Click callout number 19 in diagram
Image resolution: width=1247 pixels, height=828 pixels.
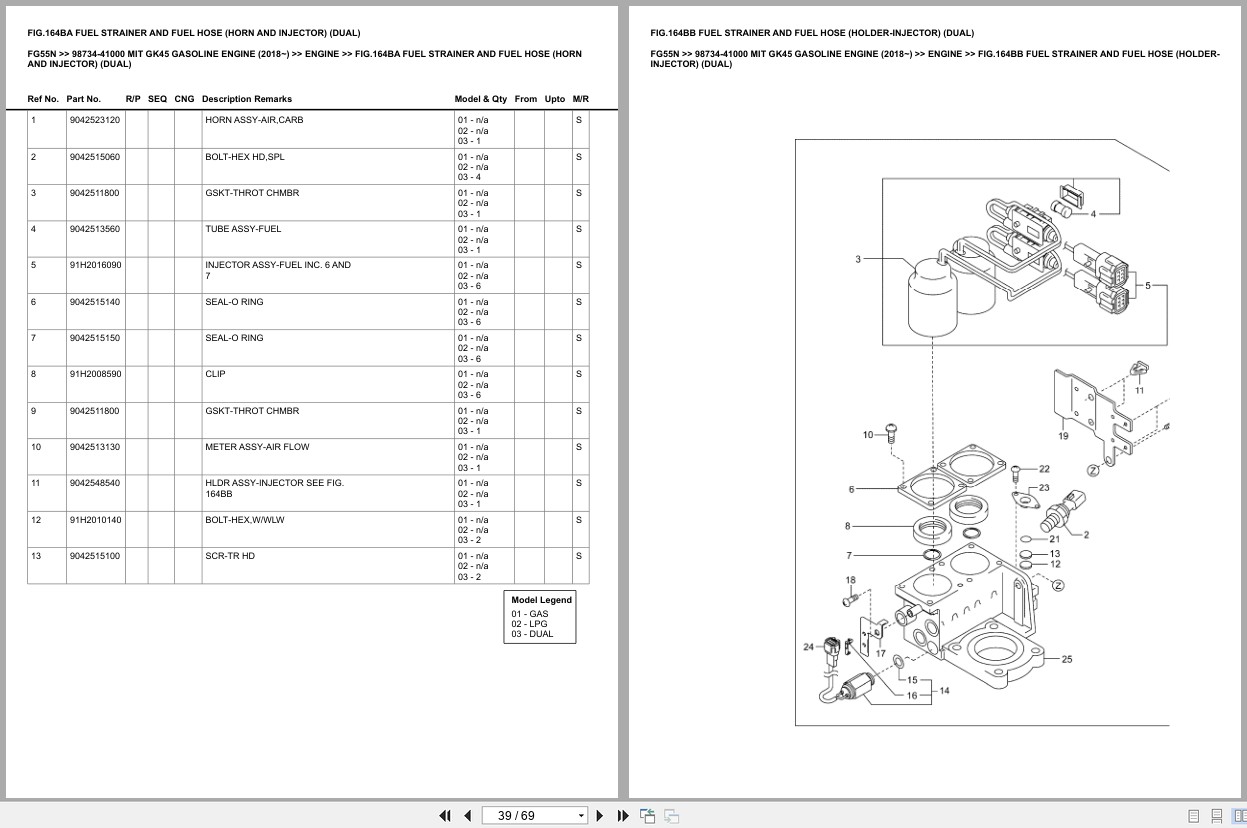click(1063, 436)
